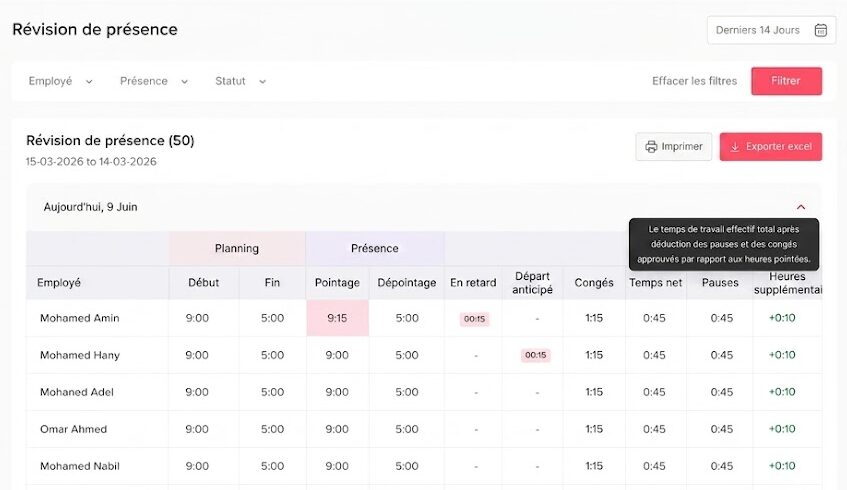Click the Pointage 9:00 for Mohamed Hany

pyautogui.click(x=337, y=355)
